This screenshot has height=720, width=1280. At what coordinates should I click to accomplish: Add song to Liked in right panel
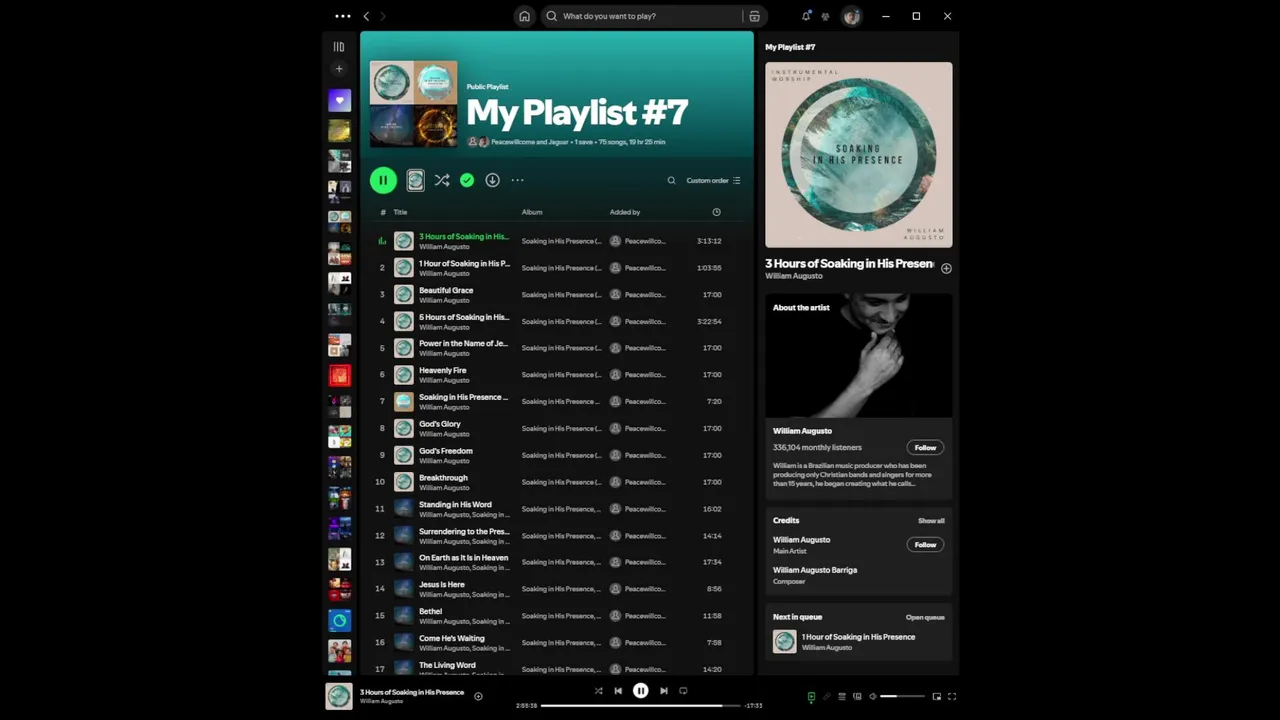946,268
